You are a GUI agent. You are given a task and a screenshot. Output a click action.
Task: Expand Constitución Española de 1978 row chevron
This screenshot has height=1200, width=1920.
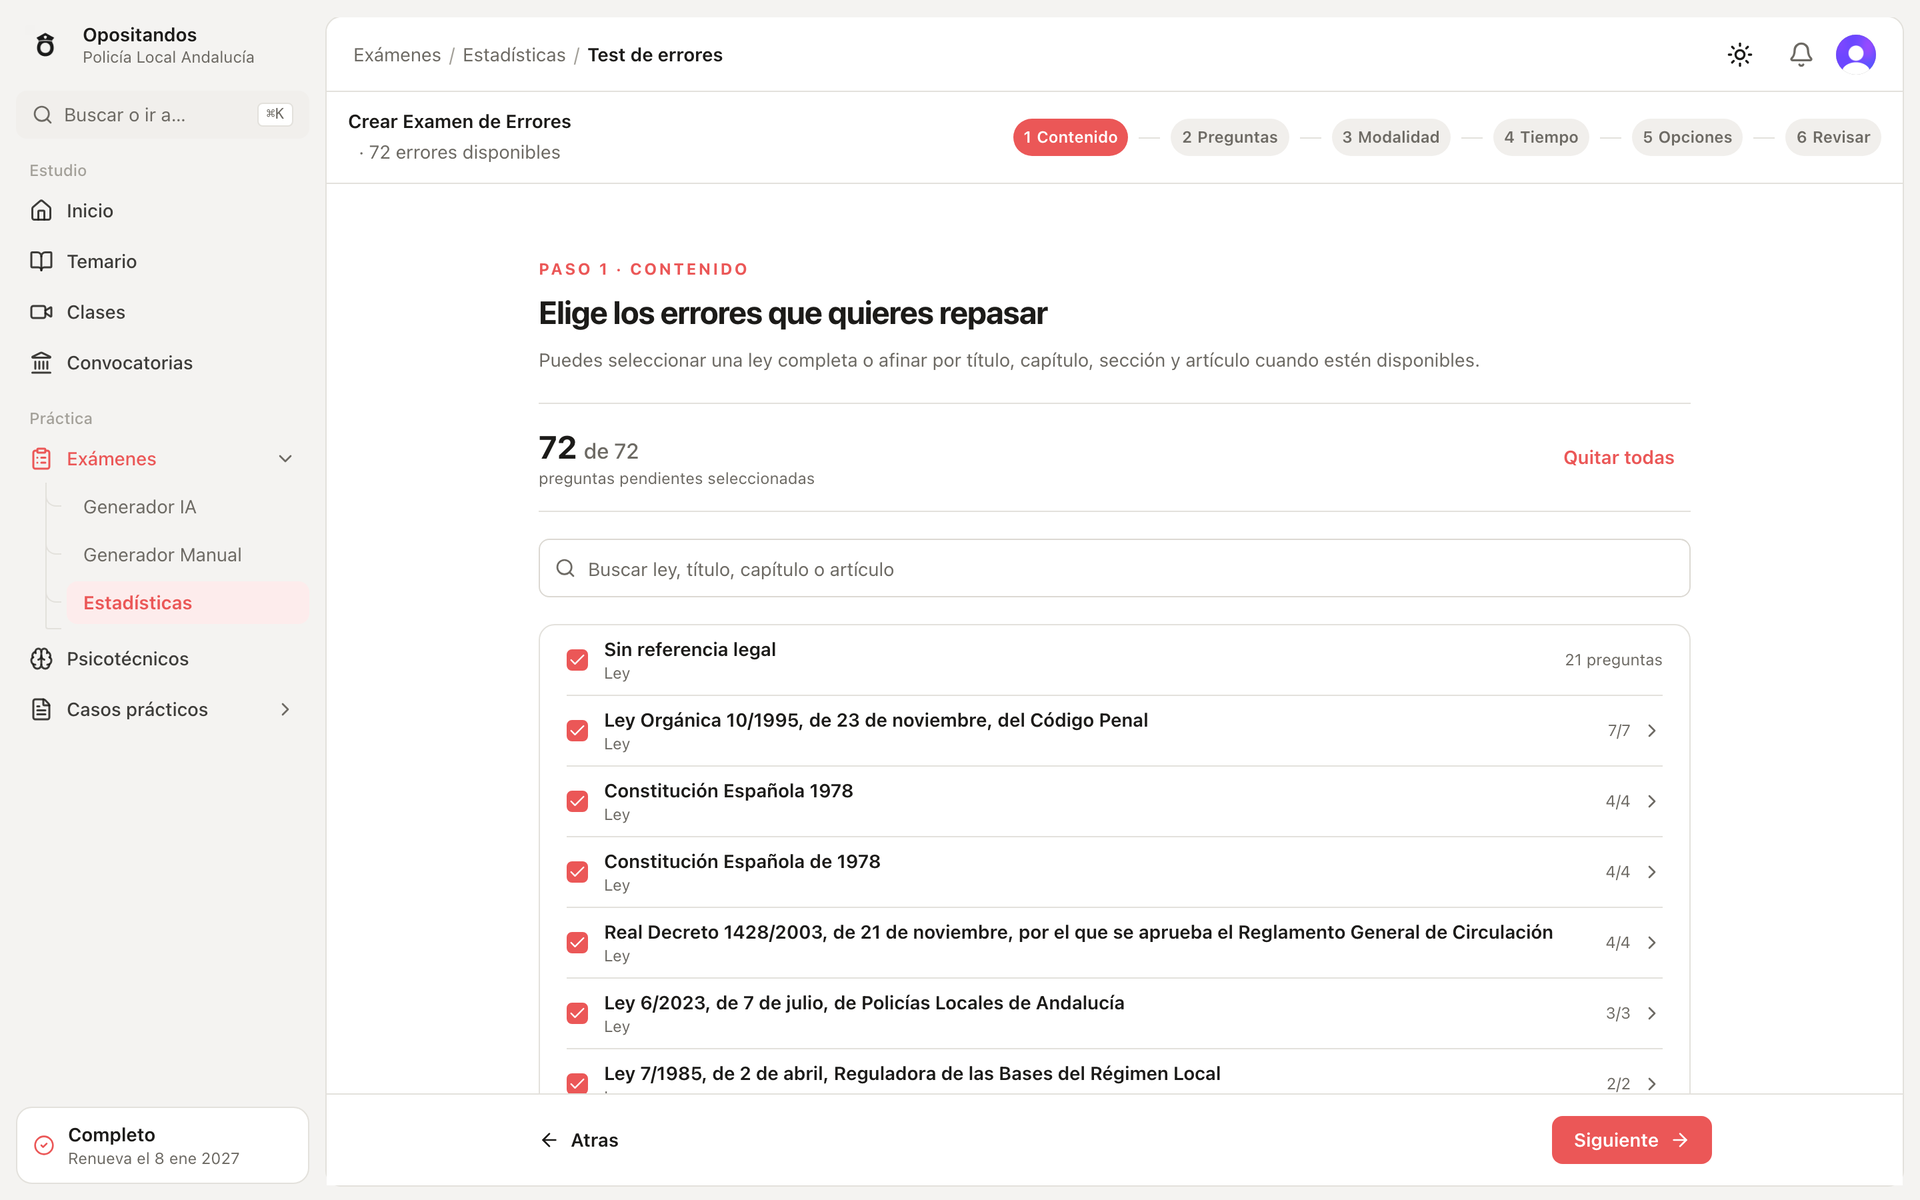tap(1652, 872)
